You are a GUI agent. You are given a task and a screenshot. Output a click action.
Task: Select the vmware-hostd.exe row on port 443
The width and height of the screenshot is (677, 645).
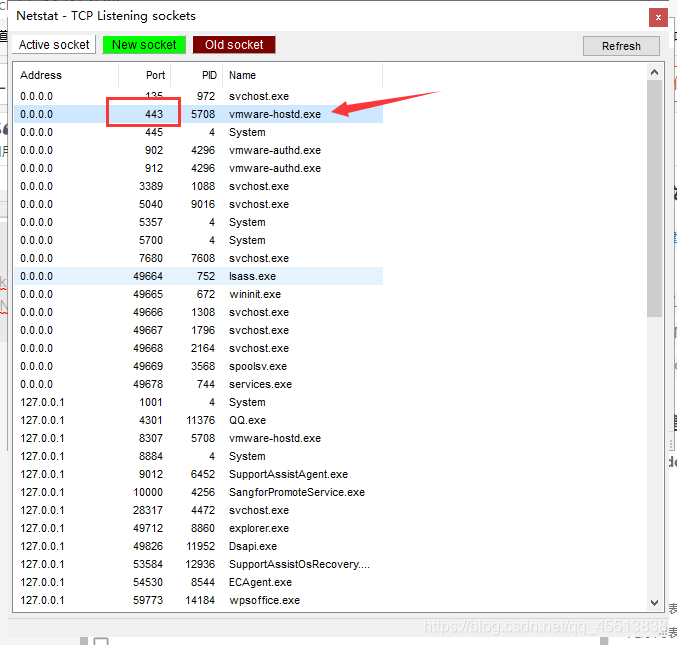coord(199,114)
